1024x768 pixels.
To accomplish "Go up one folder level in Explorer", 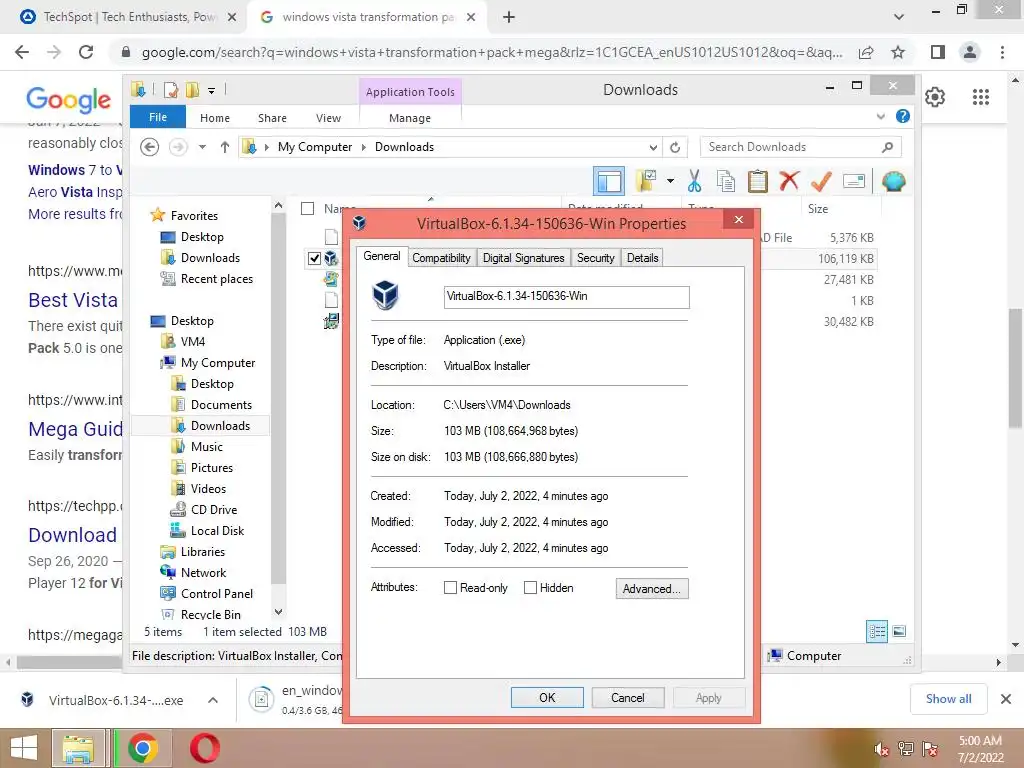I will click(x=225, y=147).
